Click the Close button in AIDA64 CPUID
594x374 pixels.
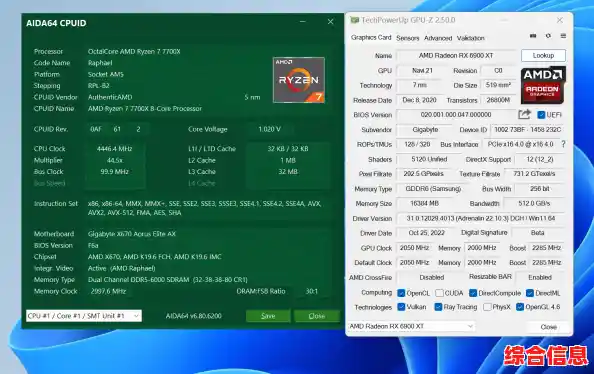coord(316,316)
